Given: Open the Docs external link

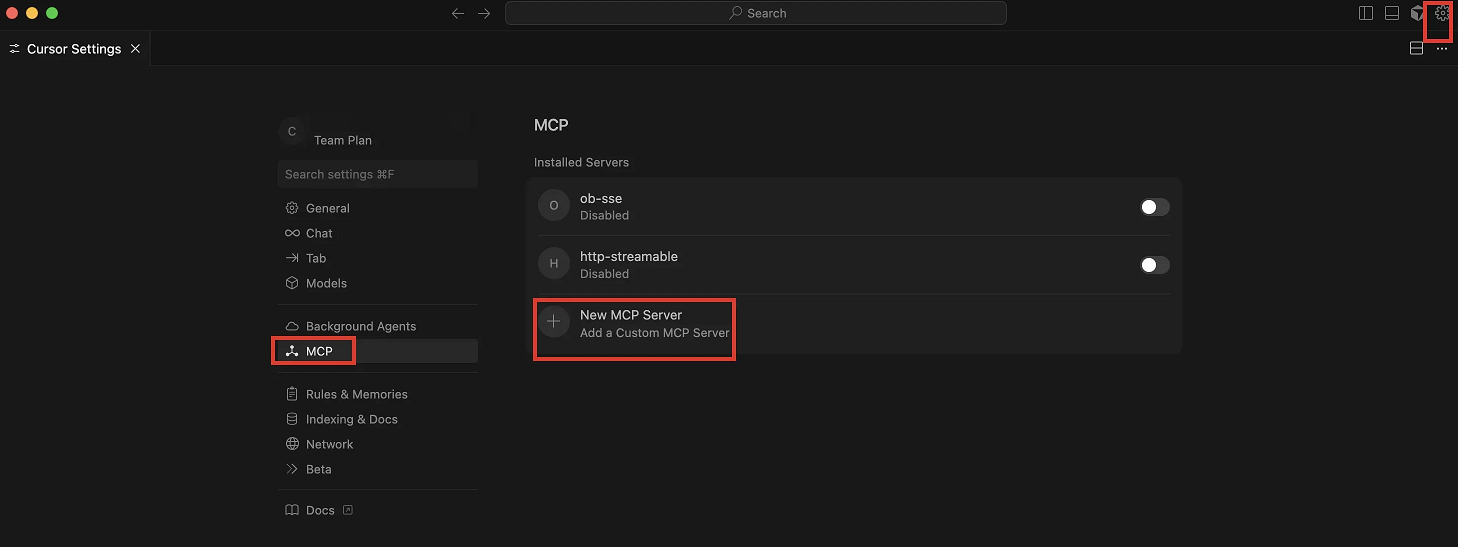Looking at the screenshot, I should (x=320, y=510).
